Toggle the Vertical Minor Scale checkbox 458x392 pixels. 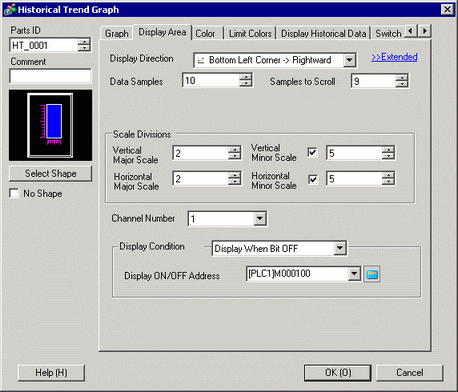click(312, 153)
